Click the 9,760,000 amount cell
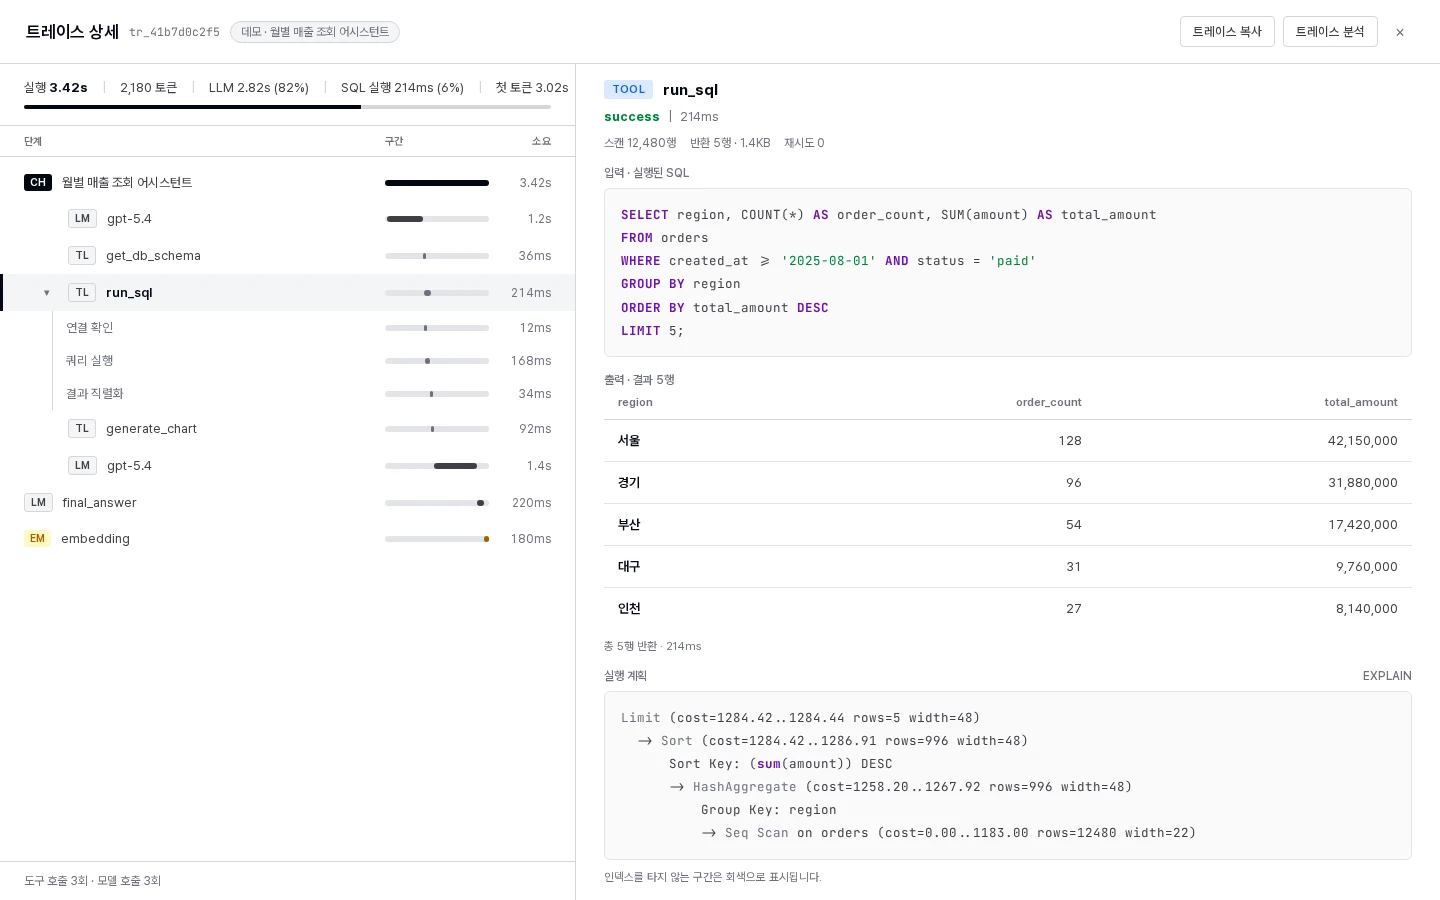This screenshot has width=1440, height=900. pyautogui.click(x=1366, y=567)
